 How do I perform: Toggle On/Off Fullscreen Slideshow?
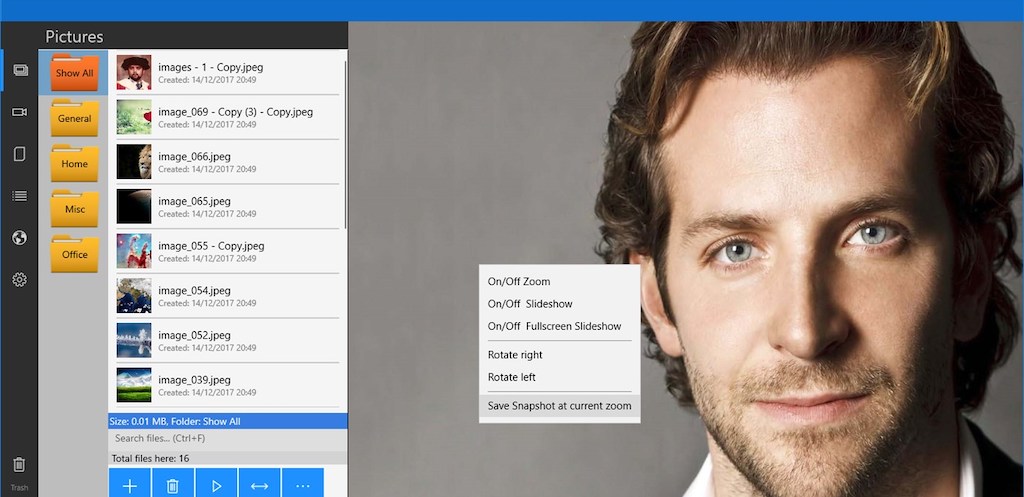554,326
